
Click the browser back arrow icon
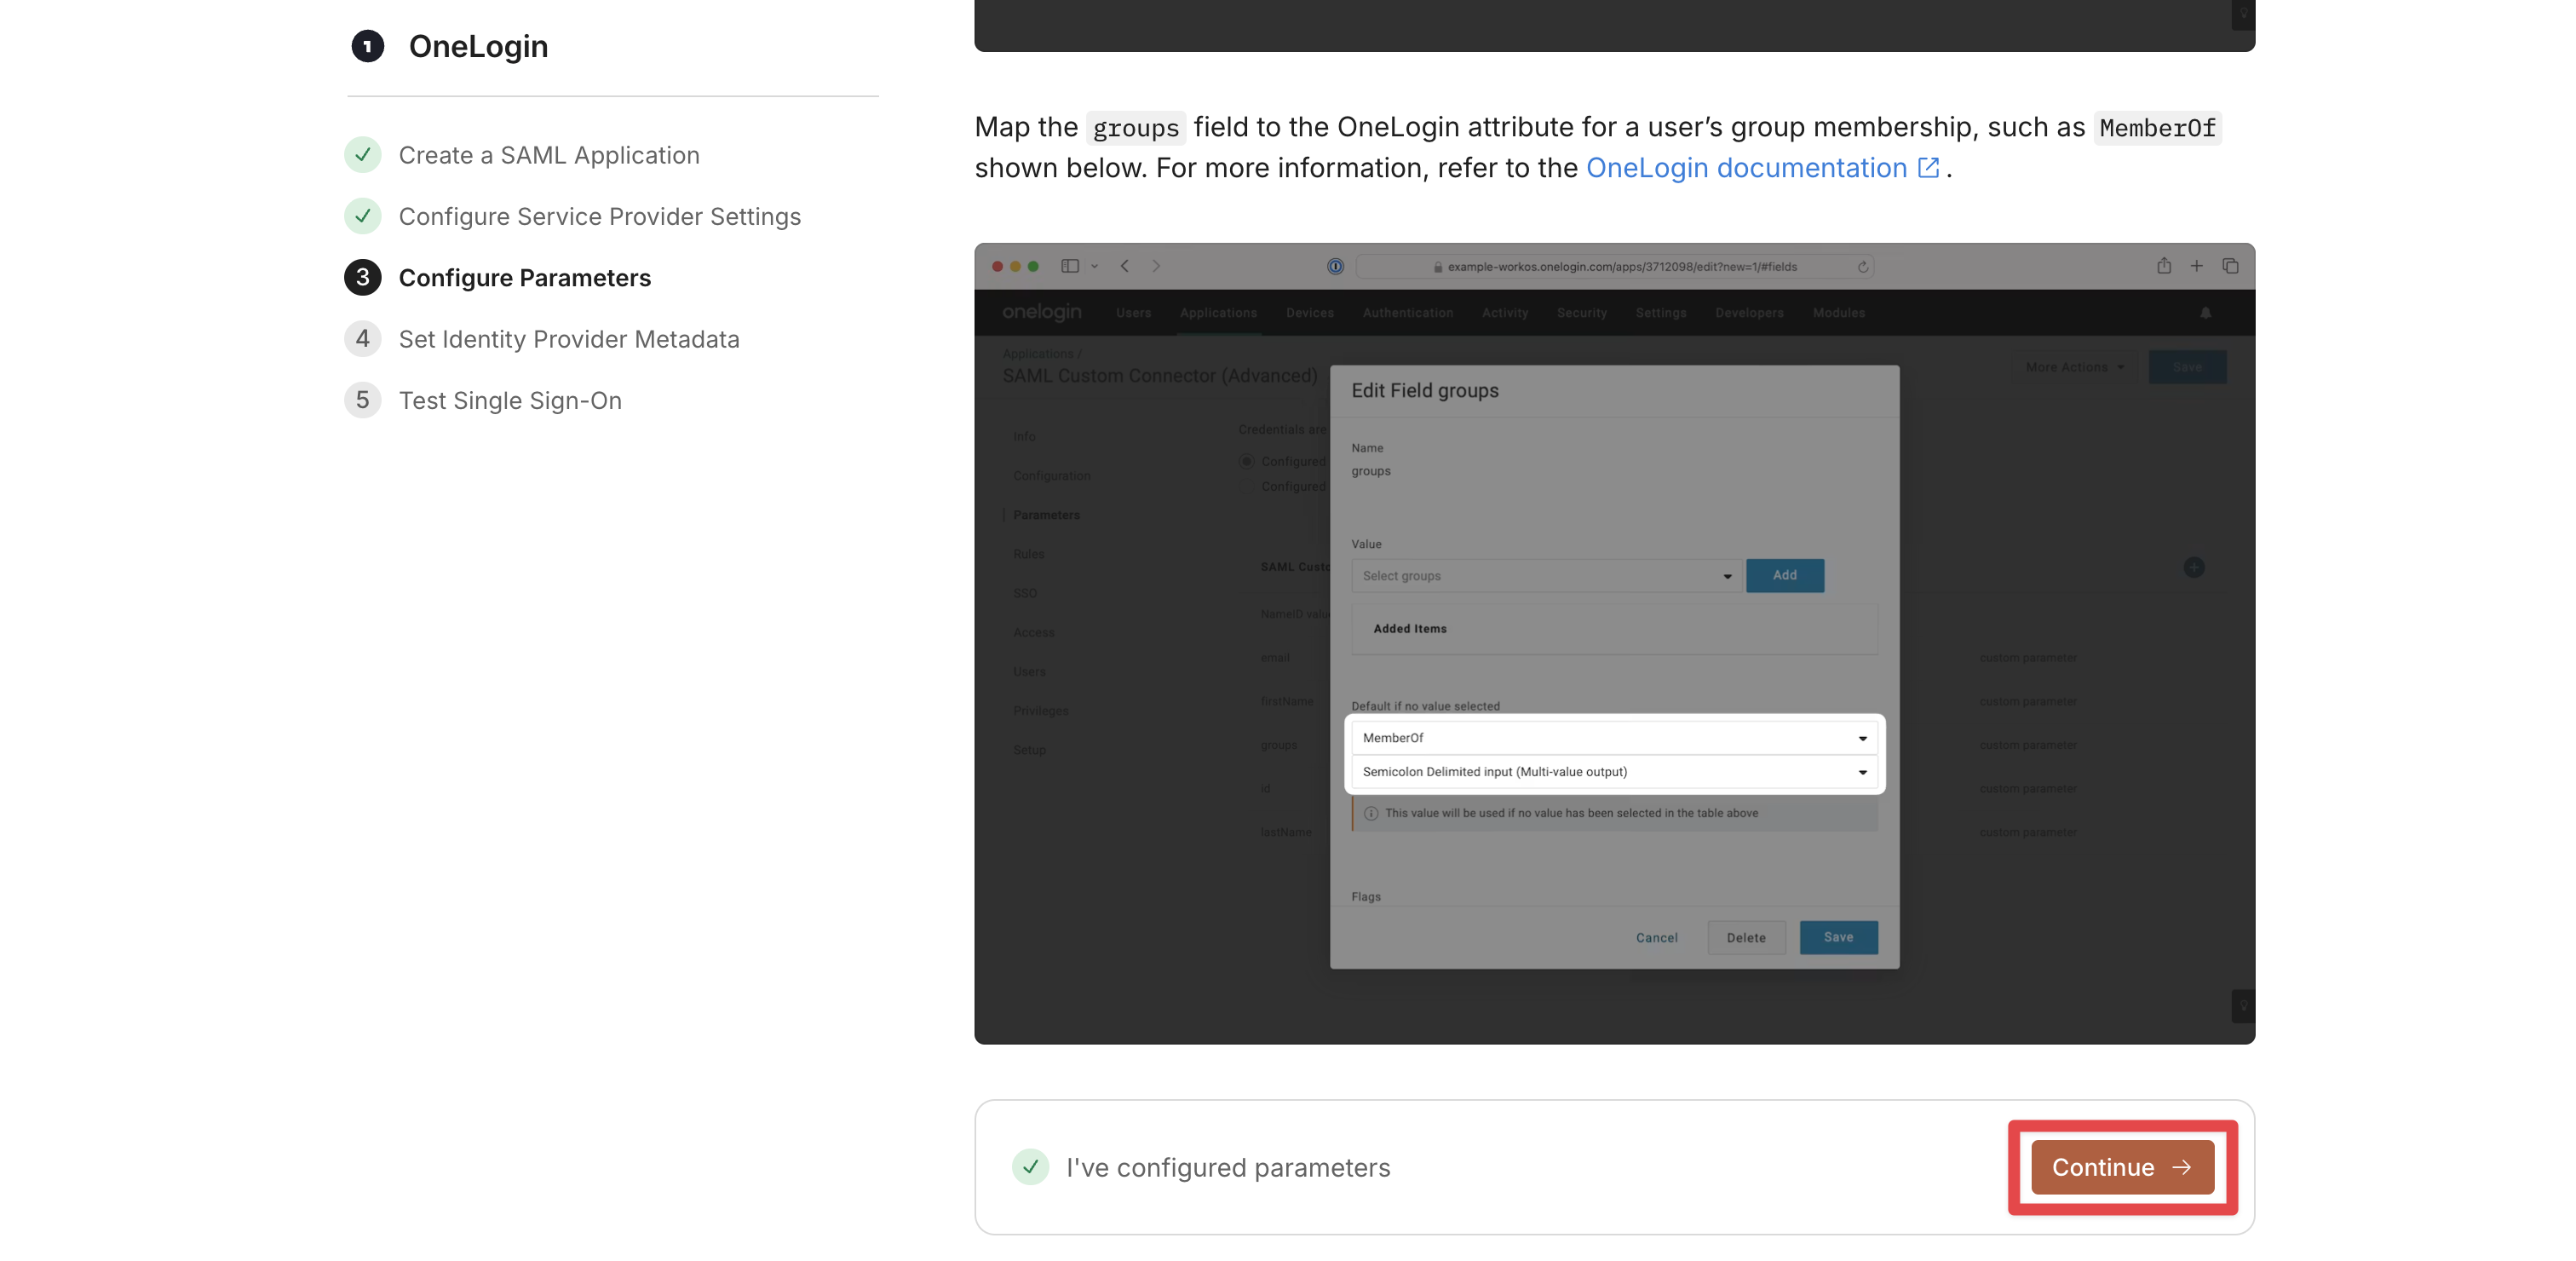point(1125,266)
